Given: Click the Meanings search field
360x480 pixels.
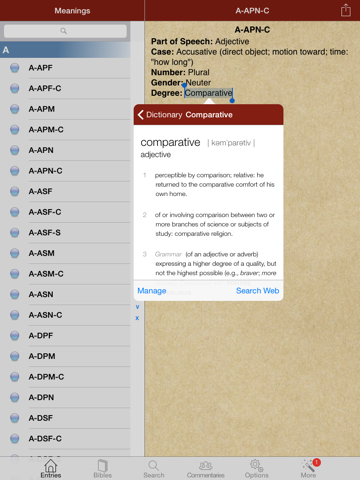Looking at the screenshot, I should [65, 31].
